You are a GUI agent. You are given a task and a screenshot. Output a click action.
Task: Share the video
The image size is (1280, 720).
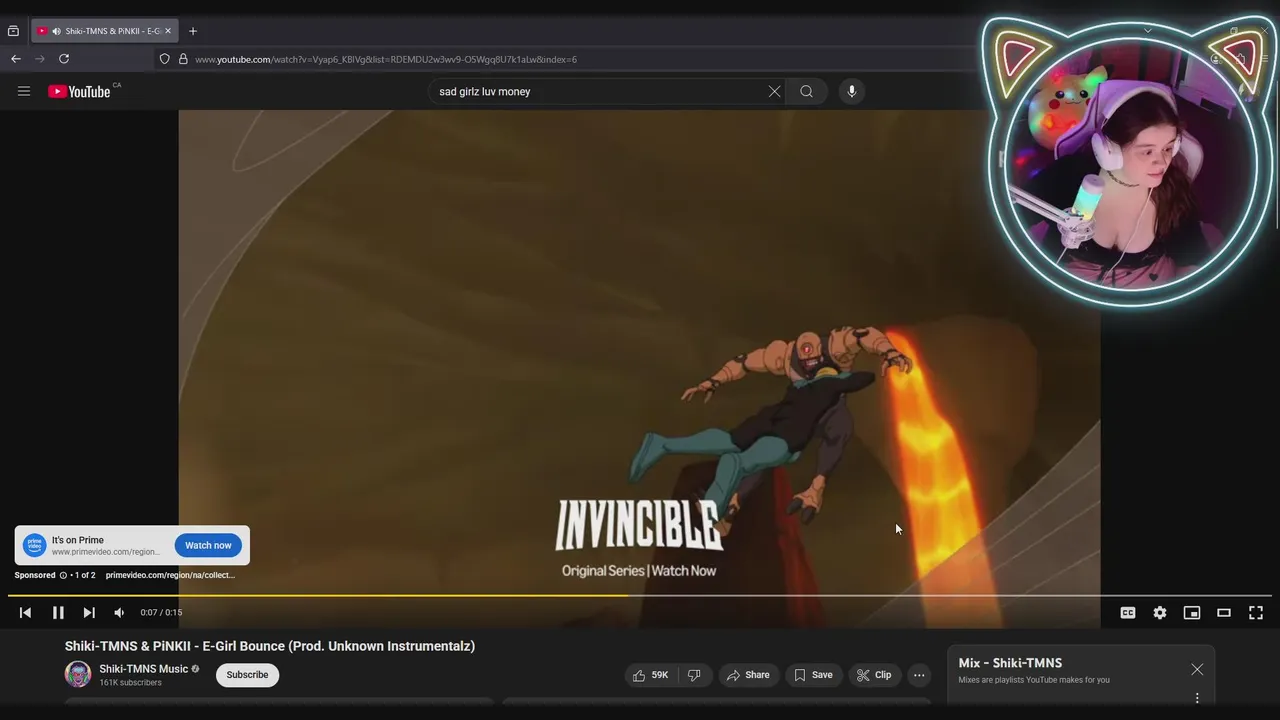point(748,675)
